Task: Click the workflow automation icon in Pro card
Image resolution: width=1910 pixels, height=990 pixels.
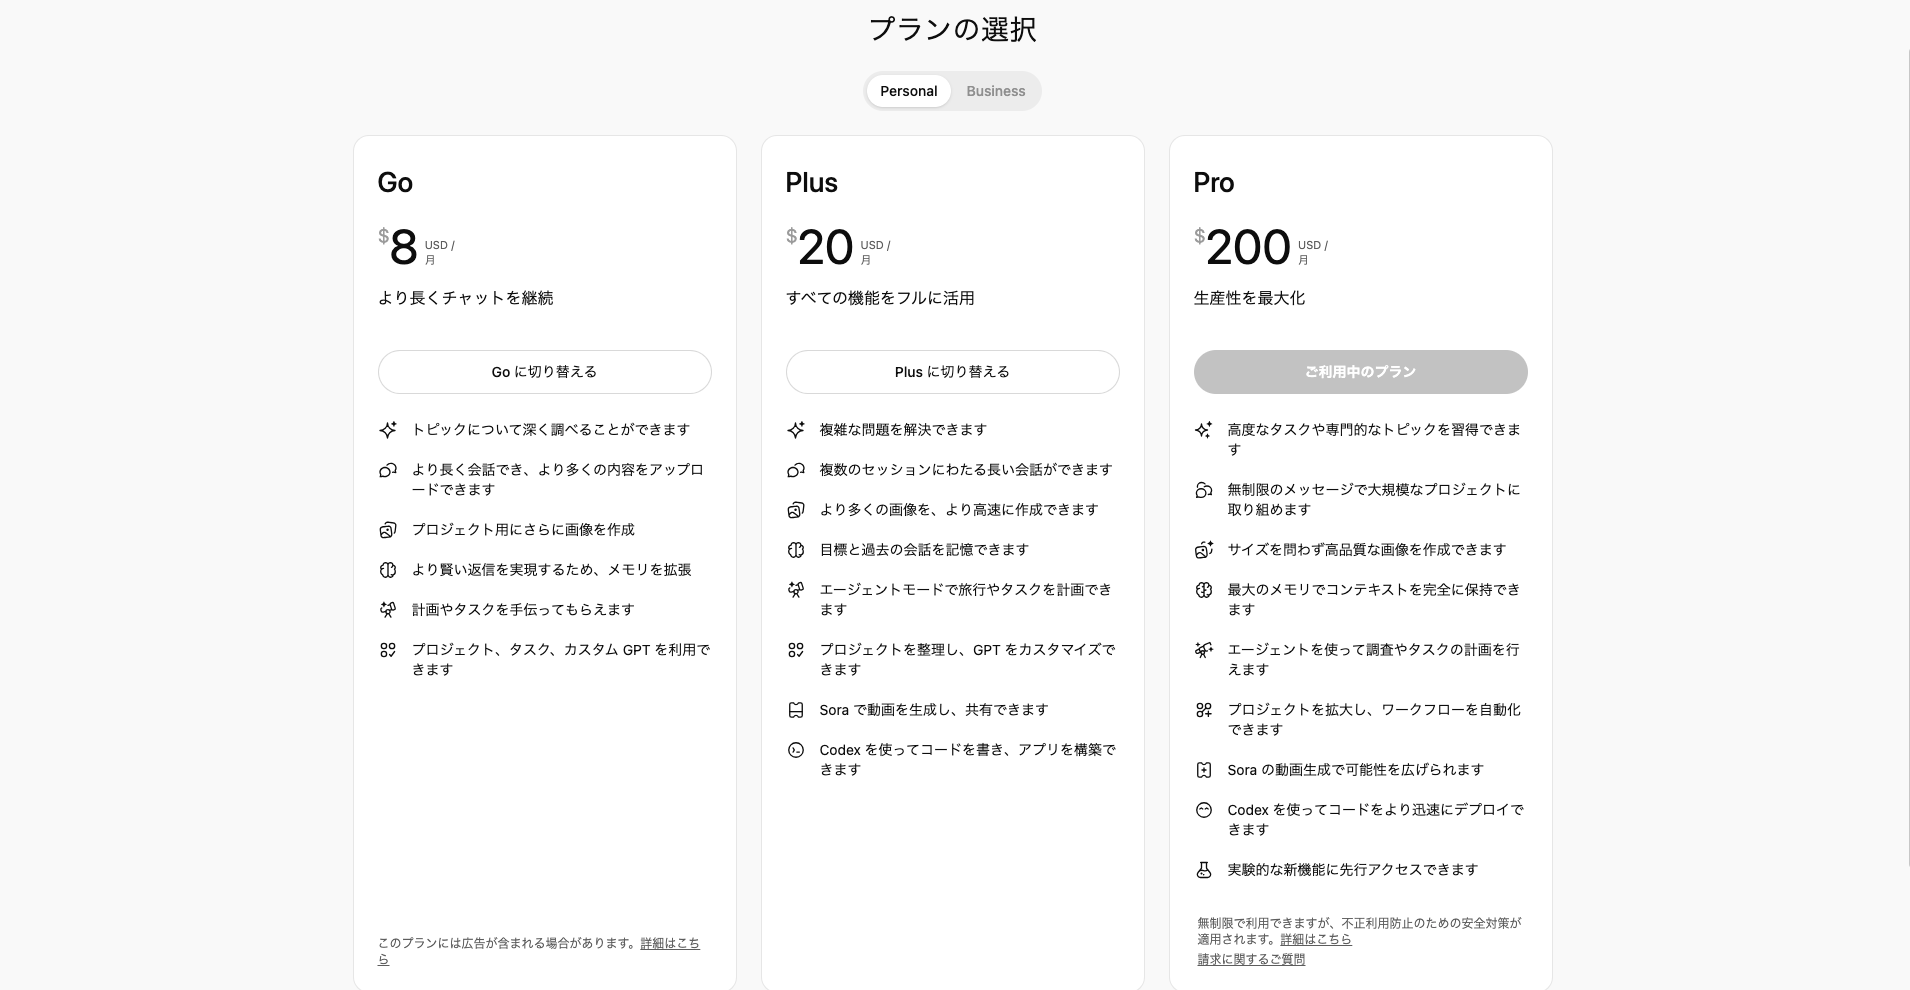Action: point(1205,709)
